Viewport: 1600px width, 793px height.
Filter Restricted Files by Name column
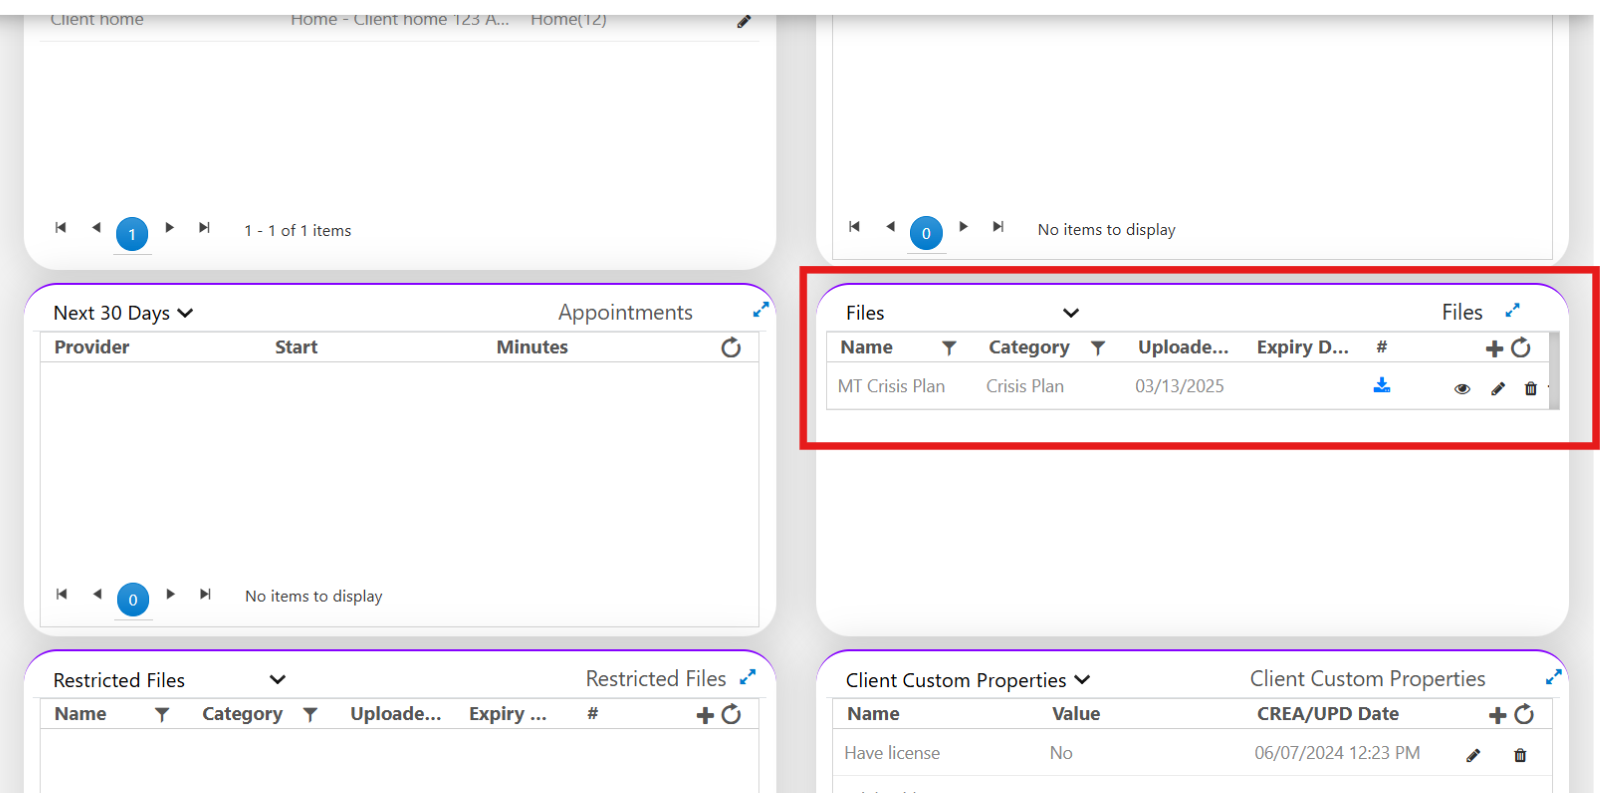point(162,715)
